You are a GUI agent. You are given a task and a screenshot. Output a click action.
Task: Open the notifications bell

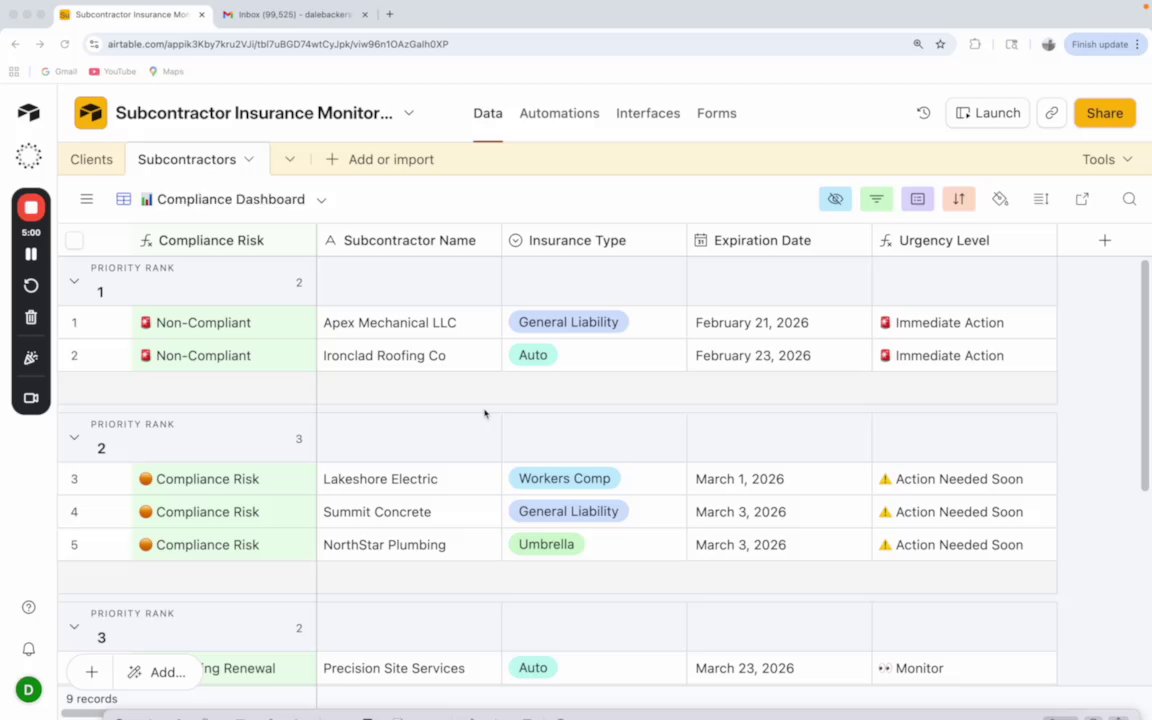click(x=29, y=649)
